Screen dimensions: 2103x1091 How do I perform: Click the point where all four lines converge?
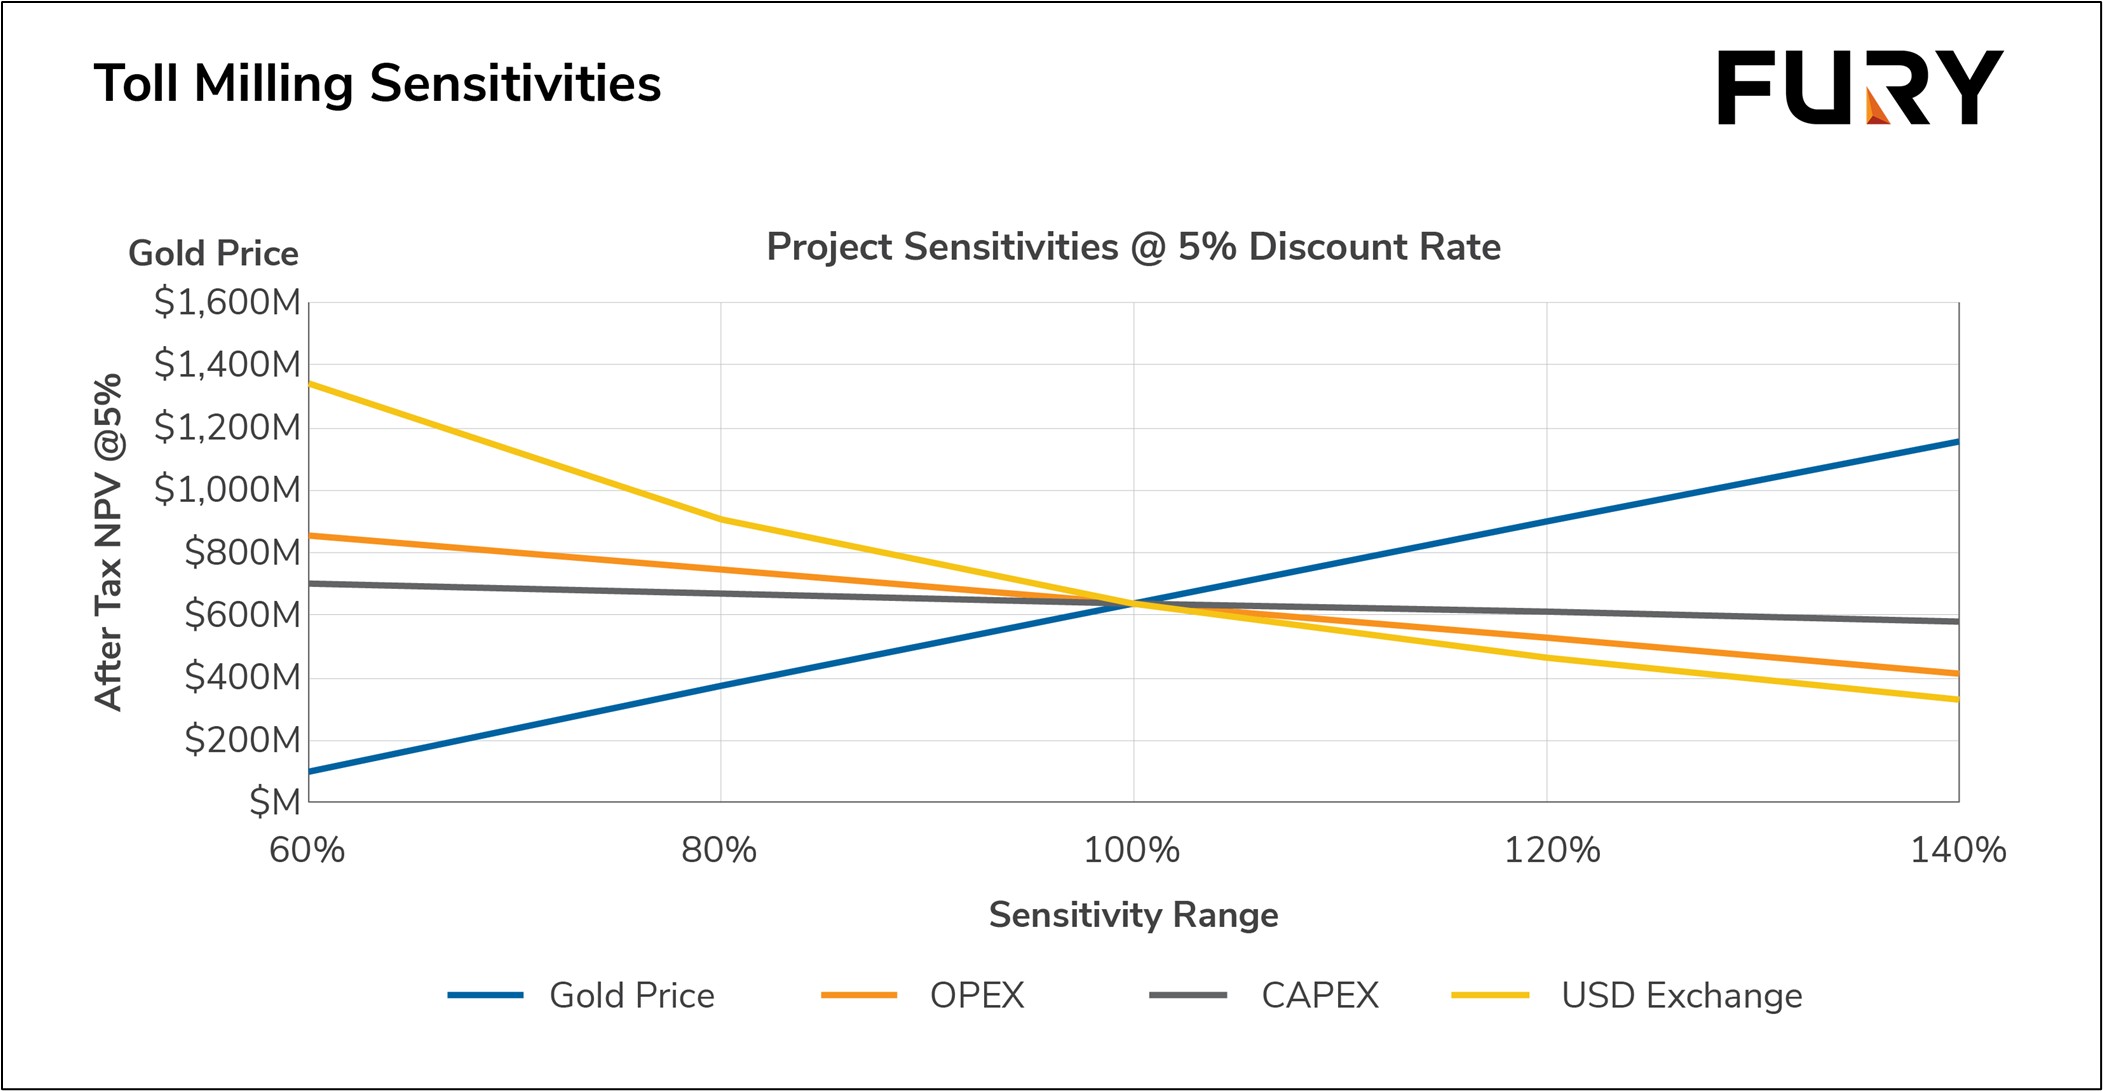[1134, 604]
